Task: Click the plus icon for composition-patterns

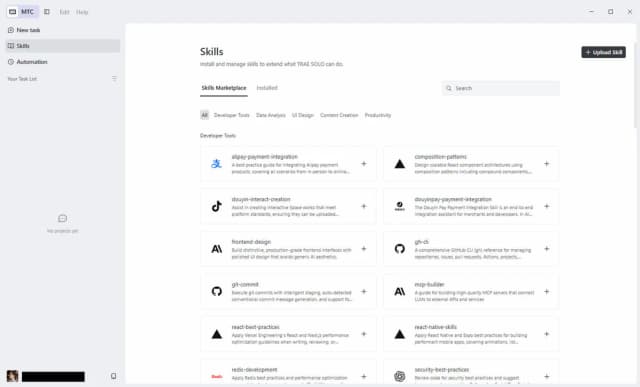Action: pos(547,164)
